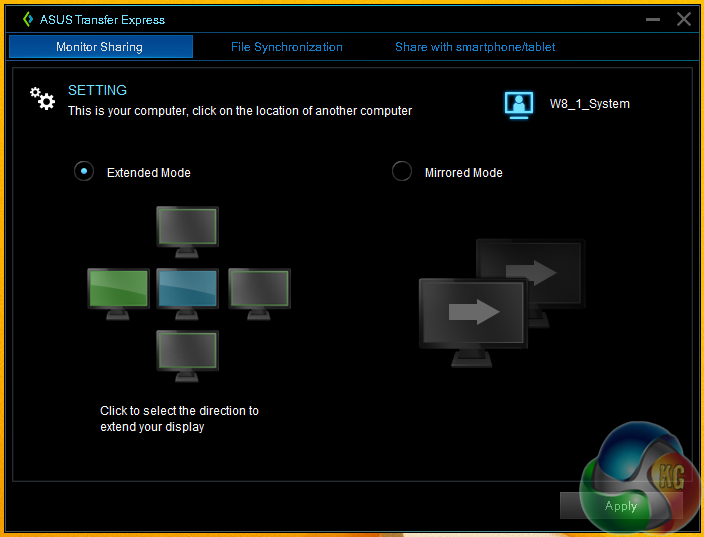
Task: Select the right monitor to extend rightward
Action: pos(259,294)
